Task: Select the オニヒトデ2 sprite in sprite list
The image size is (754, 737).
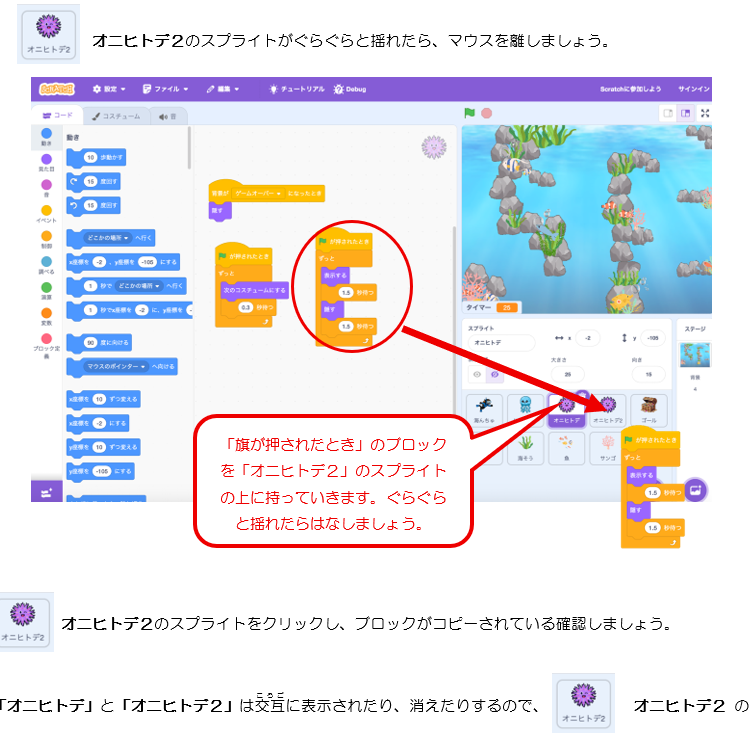Action: pos(605,409)
